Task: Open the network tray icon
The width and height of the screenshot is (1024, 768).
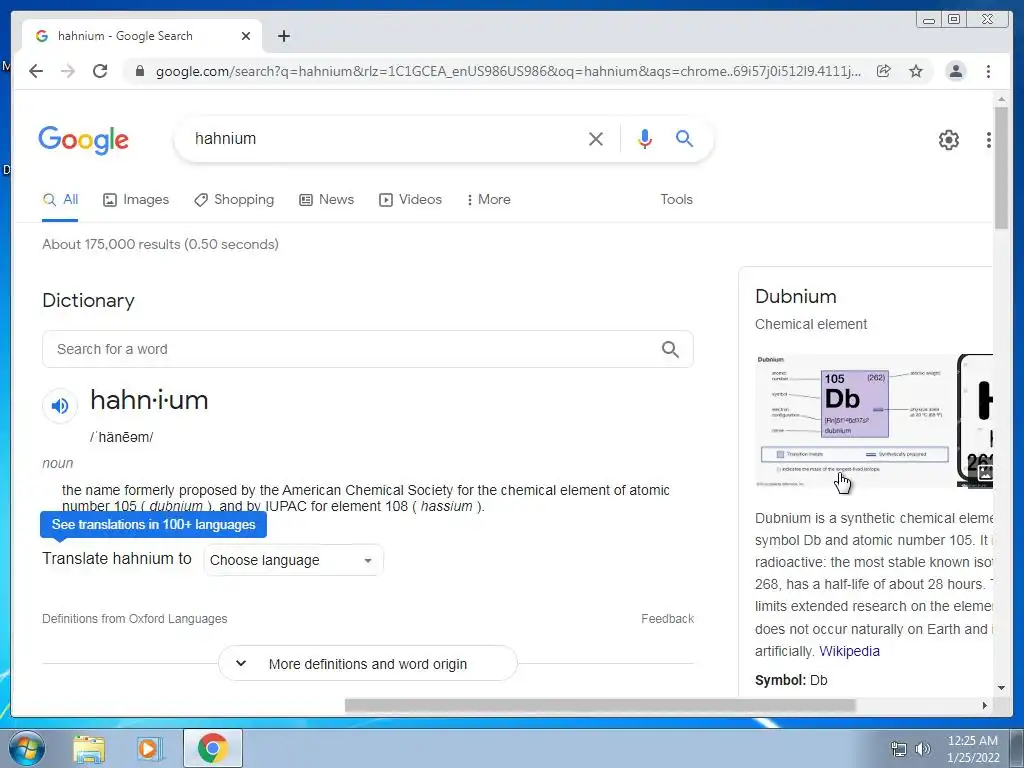Action: (899, 749)
